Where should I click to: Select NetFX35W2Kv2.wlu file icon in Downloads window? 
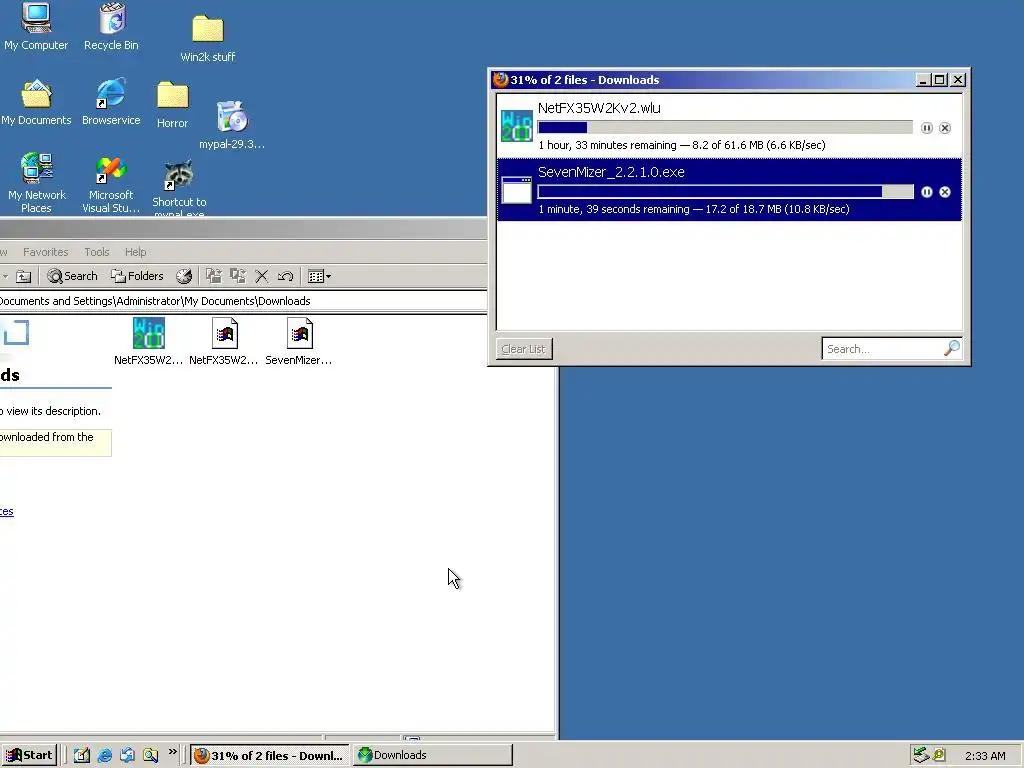pyautogui.click(x=517, y=126)
